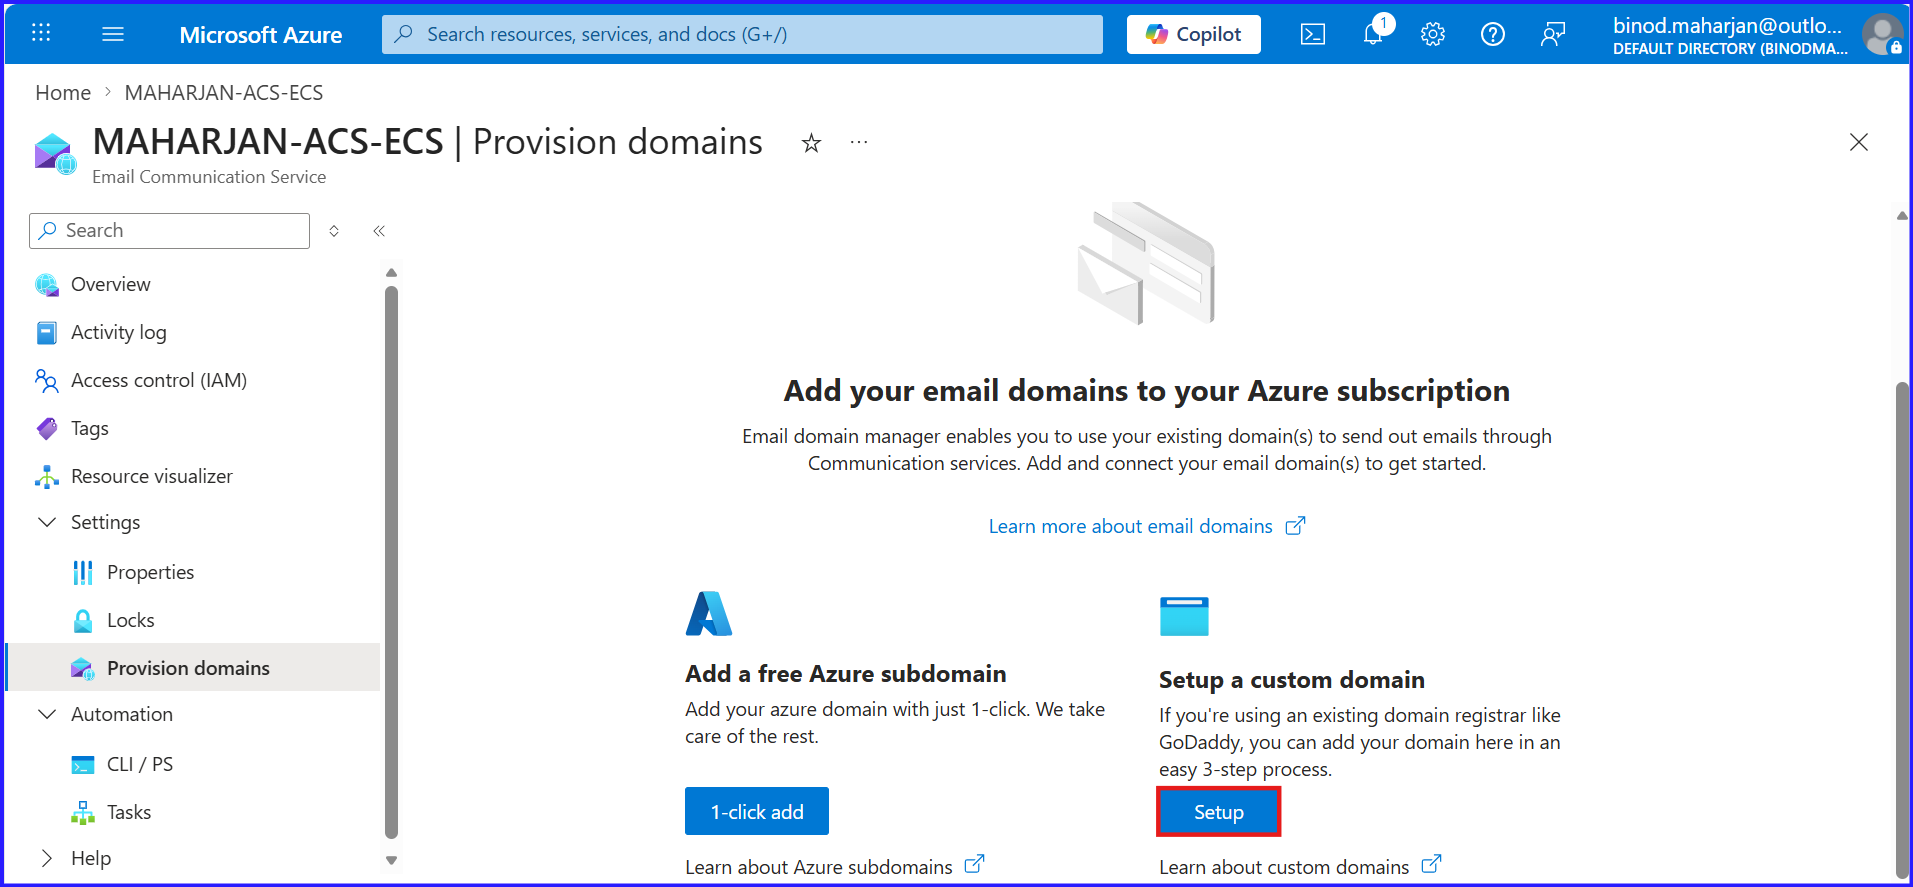Open the notifications bell

point(1374,34)
